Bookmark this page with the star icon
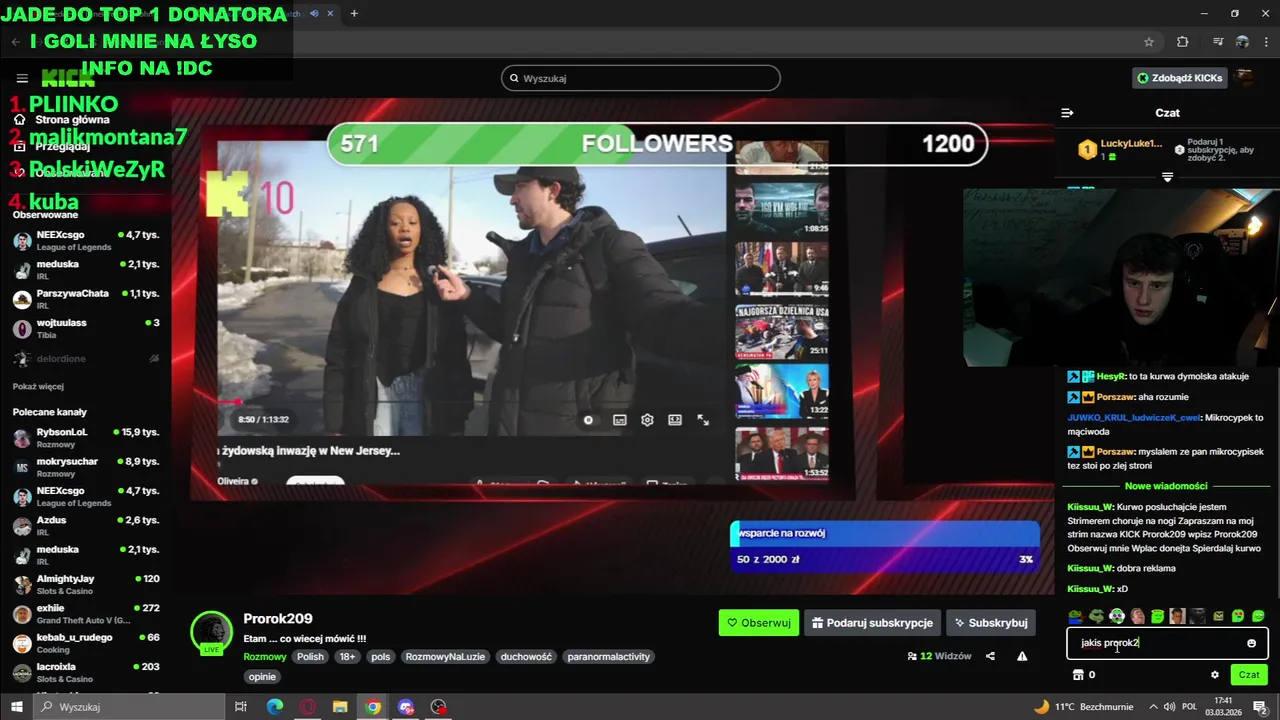1280x720 pixels. 1149,42
